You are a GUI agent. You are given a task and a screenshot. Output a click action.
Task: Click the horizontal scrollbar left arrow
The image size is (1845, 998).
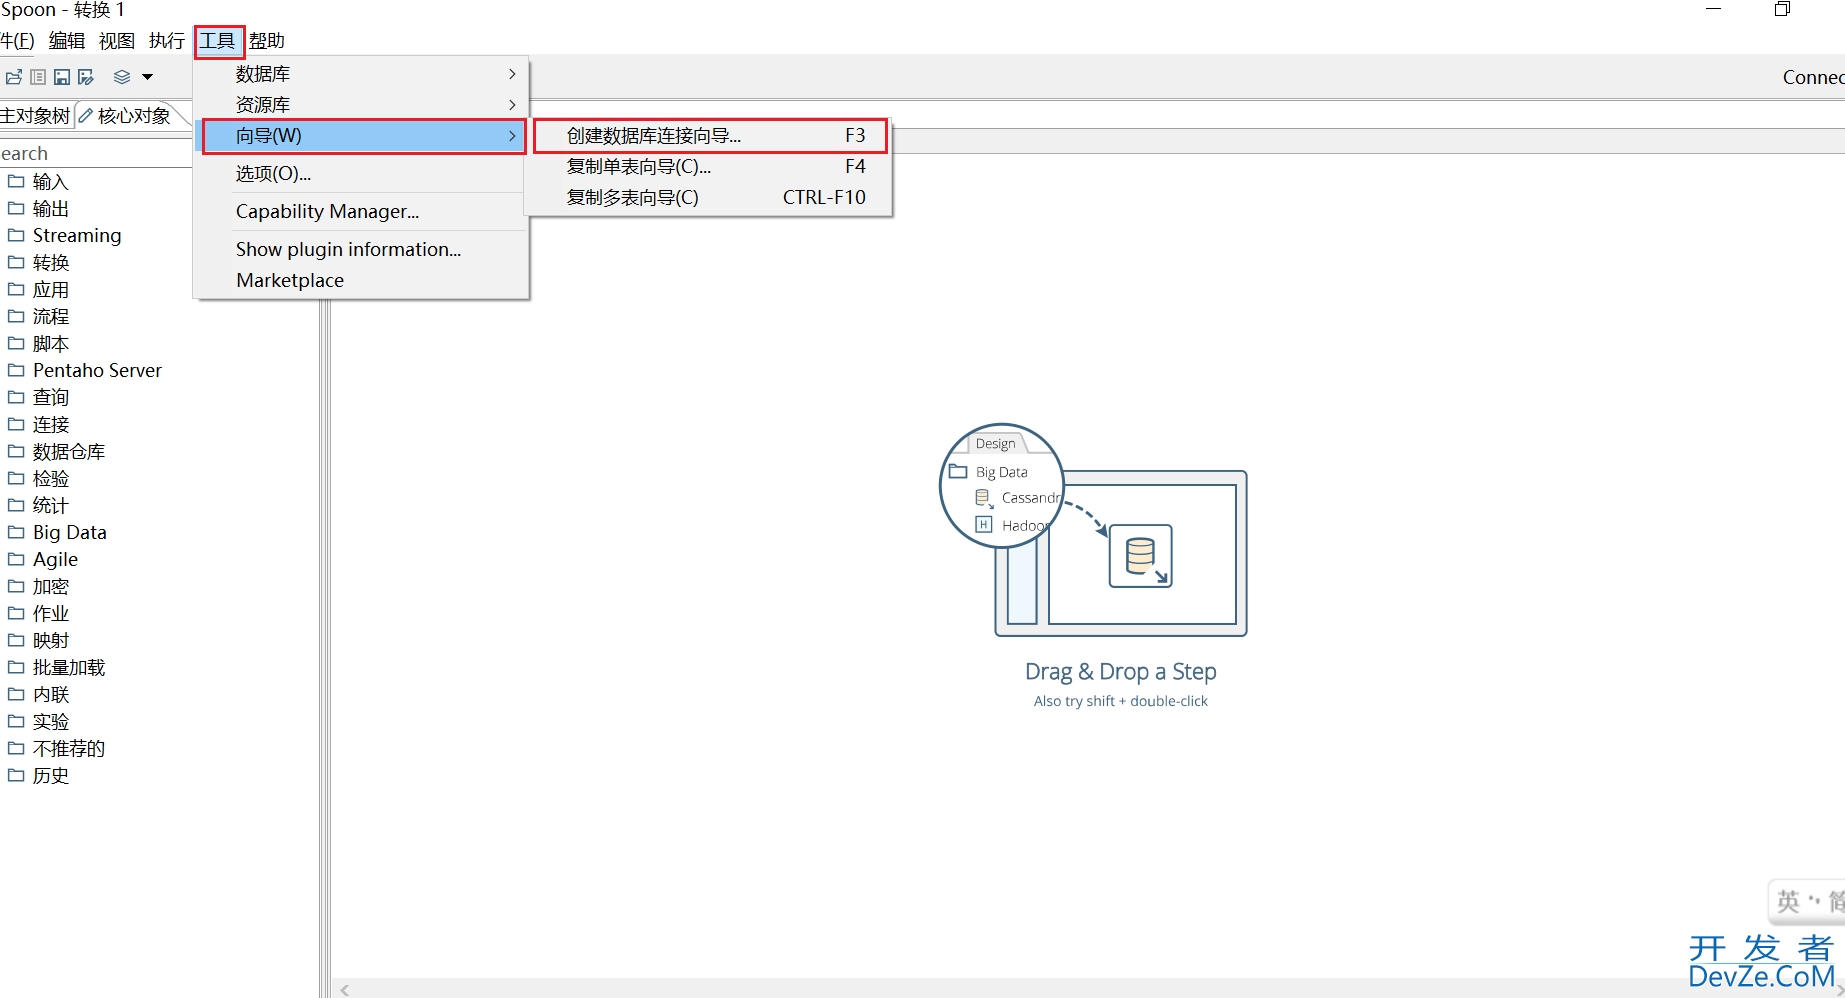345,990
